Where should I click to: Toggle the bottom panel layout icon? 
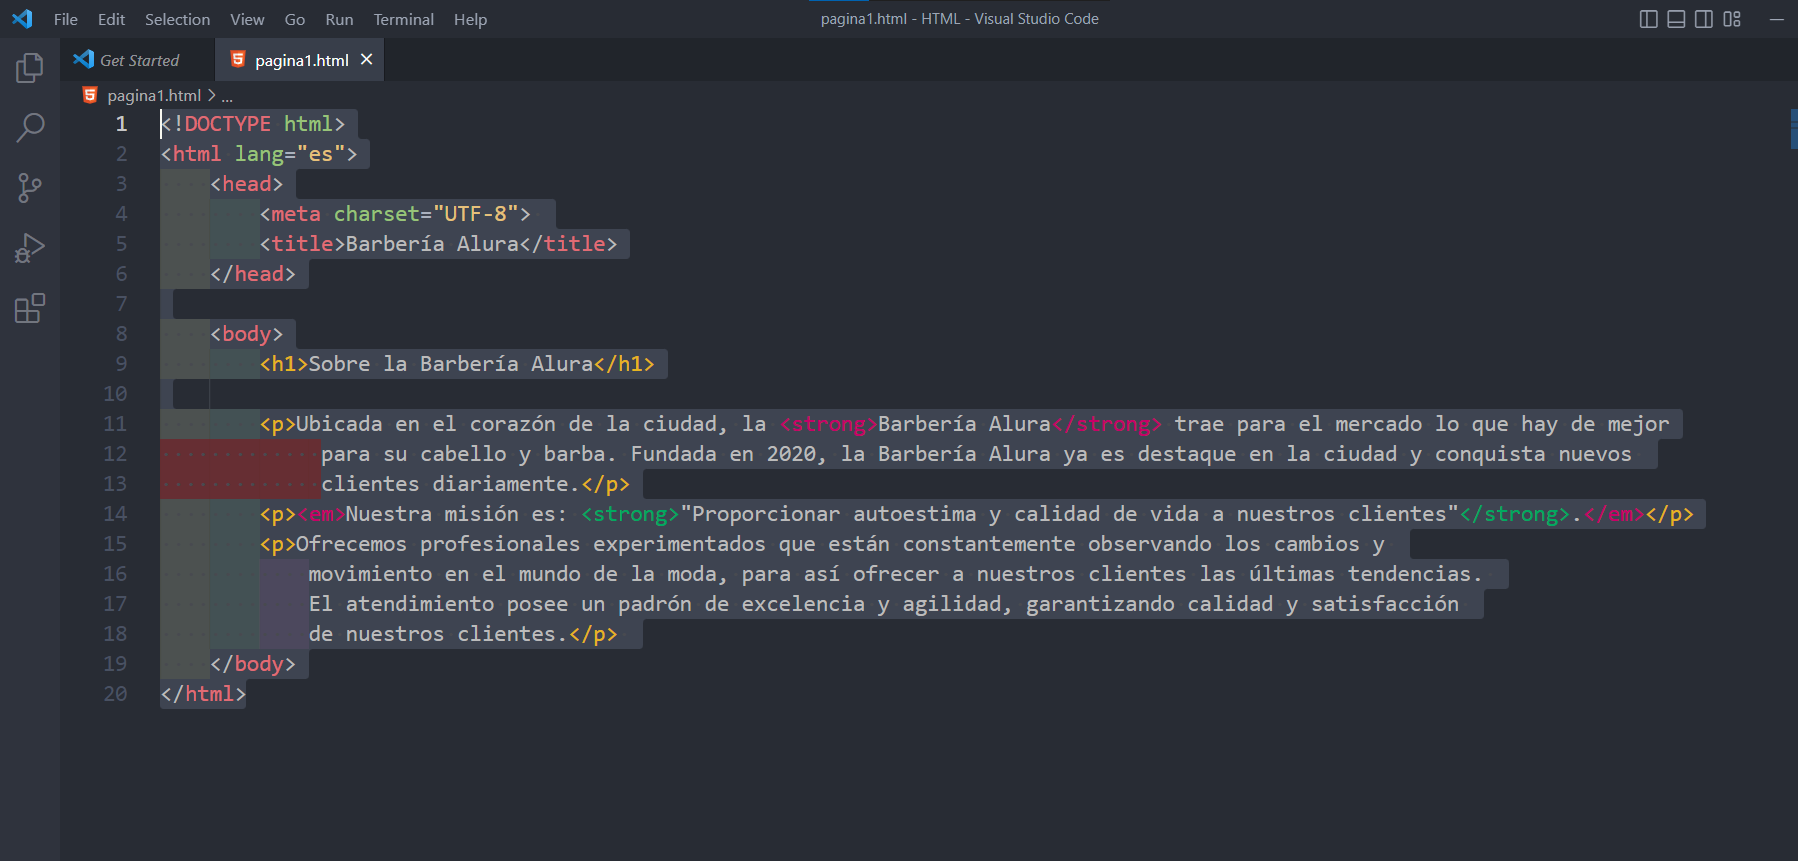pos(1677,19)
